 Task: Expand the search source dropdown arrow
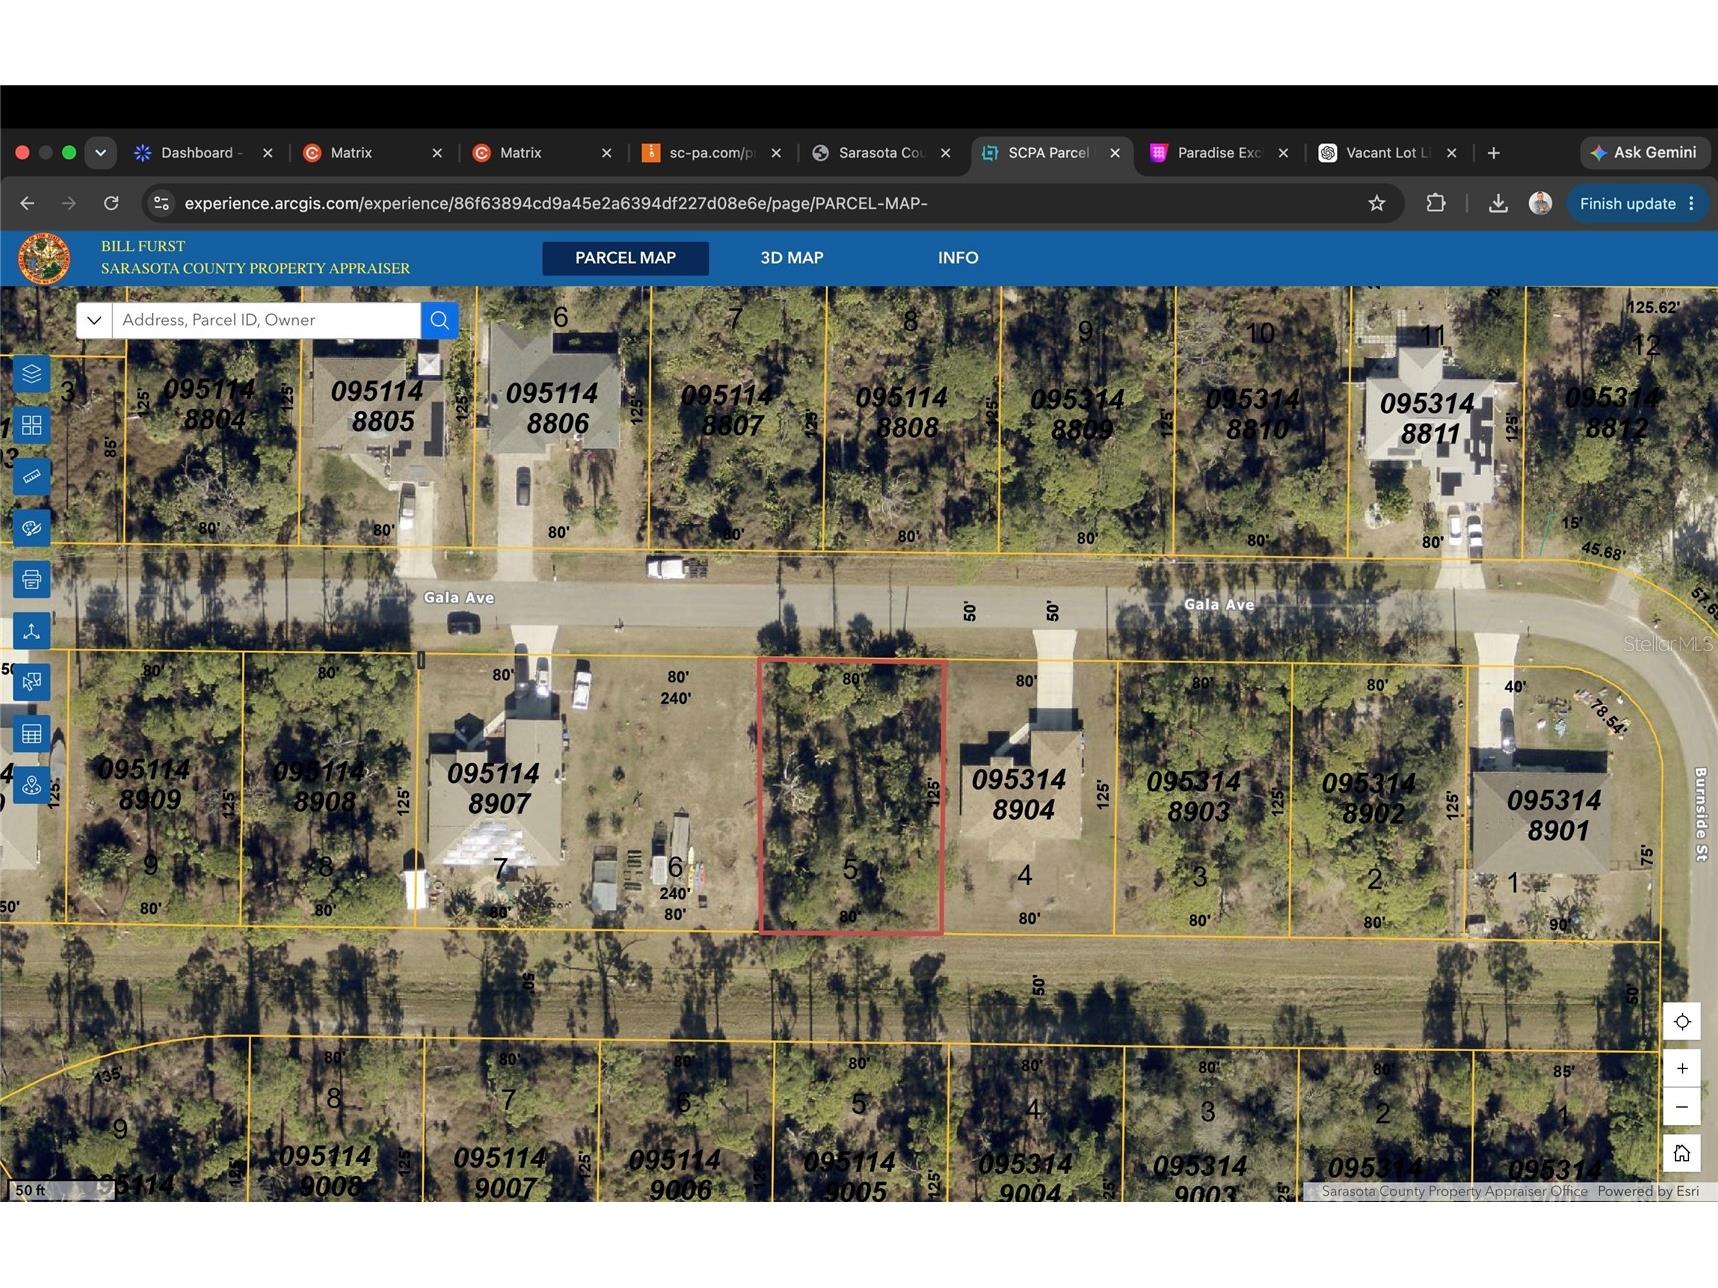pos(94,320)
